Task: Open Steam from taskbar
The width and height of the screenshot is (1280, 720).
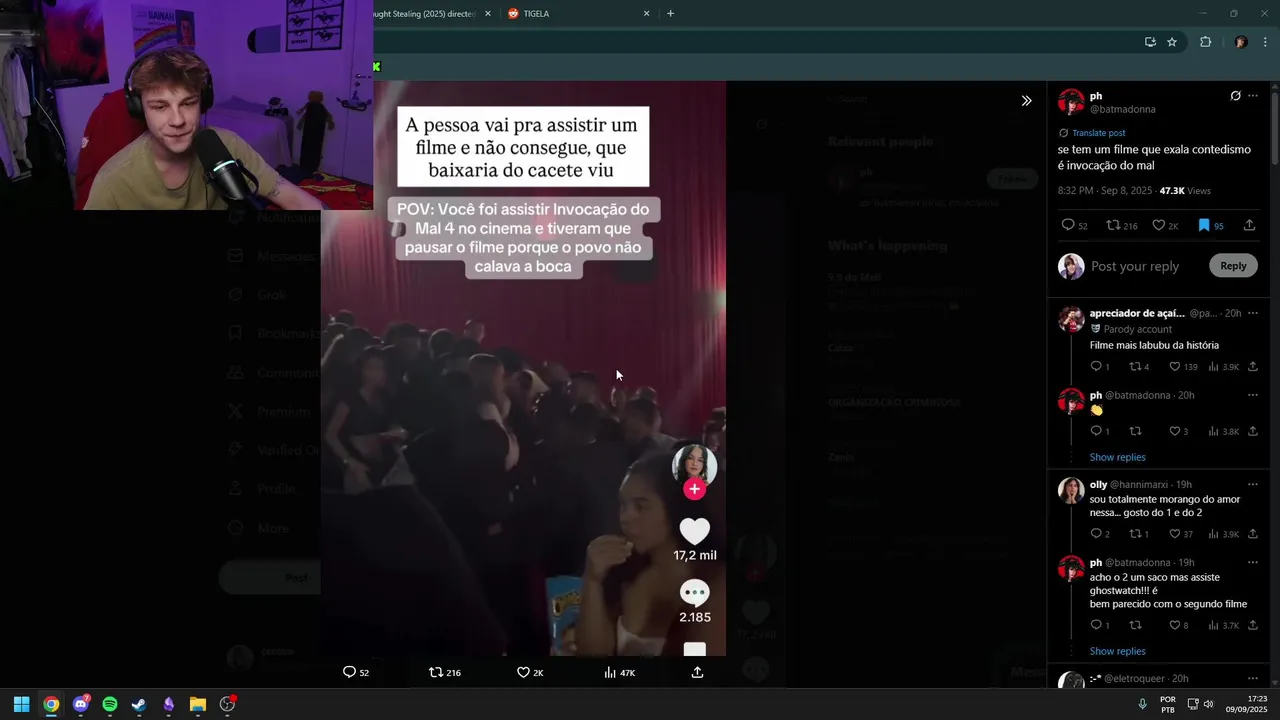Action: point(139,704)
